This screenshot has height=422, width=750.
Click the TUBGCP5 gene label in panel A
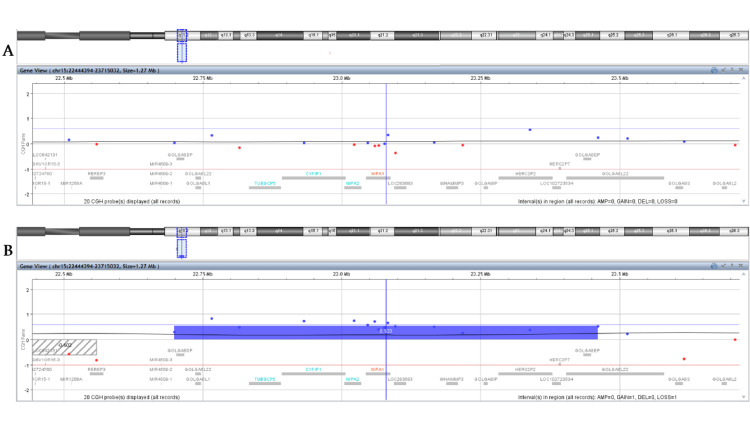click(x=265, y=183)
